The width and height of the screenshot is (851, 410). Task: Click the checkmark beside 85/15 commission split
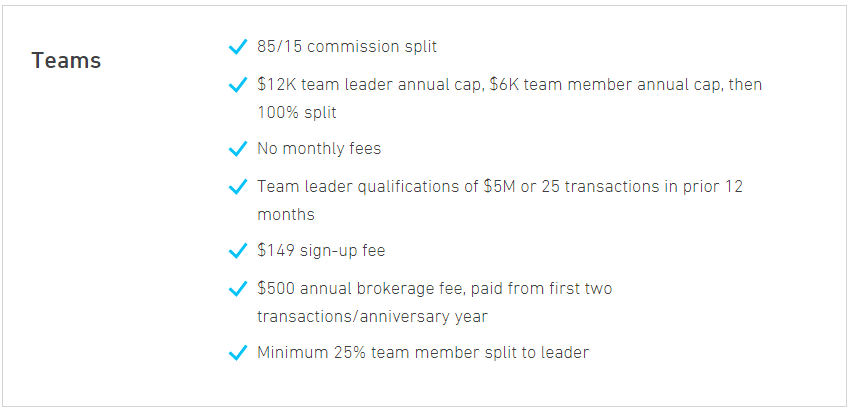pos(238,47)
